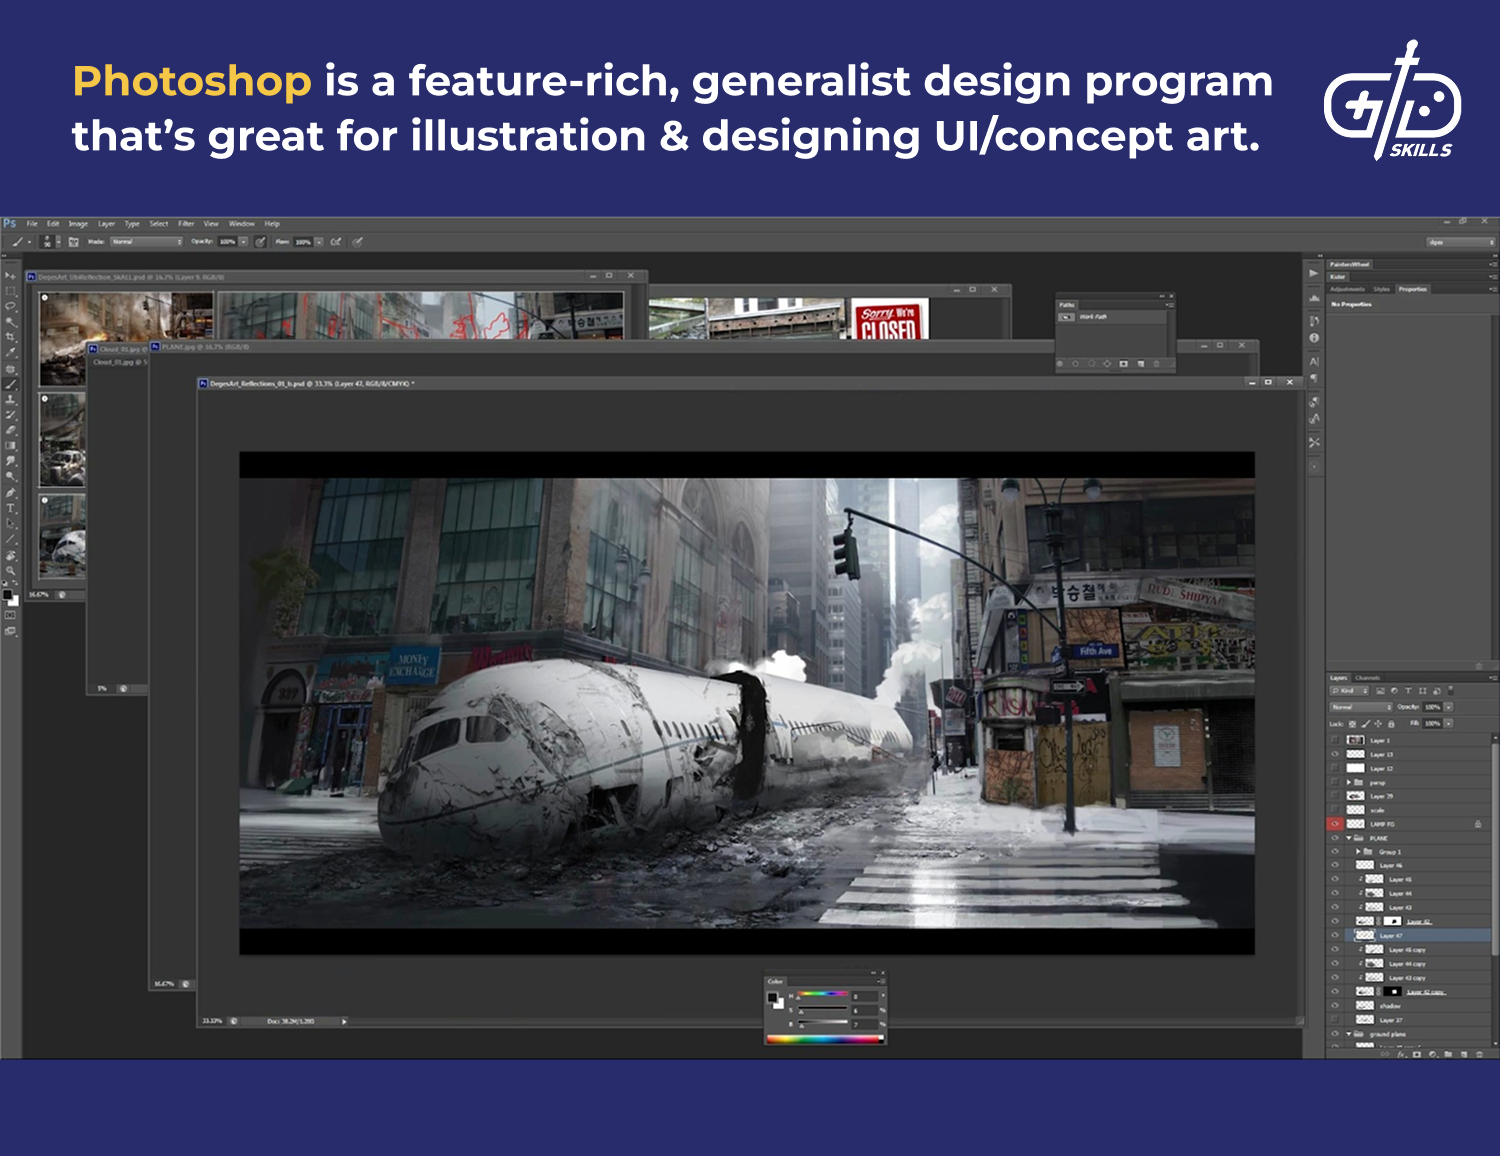Expand the Group 1 folder

pyautogui.click(x=1358, y=851)
